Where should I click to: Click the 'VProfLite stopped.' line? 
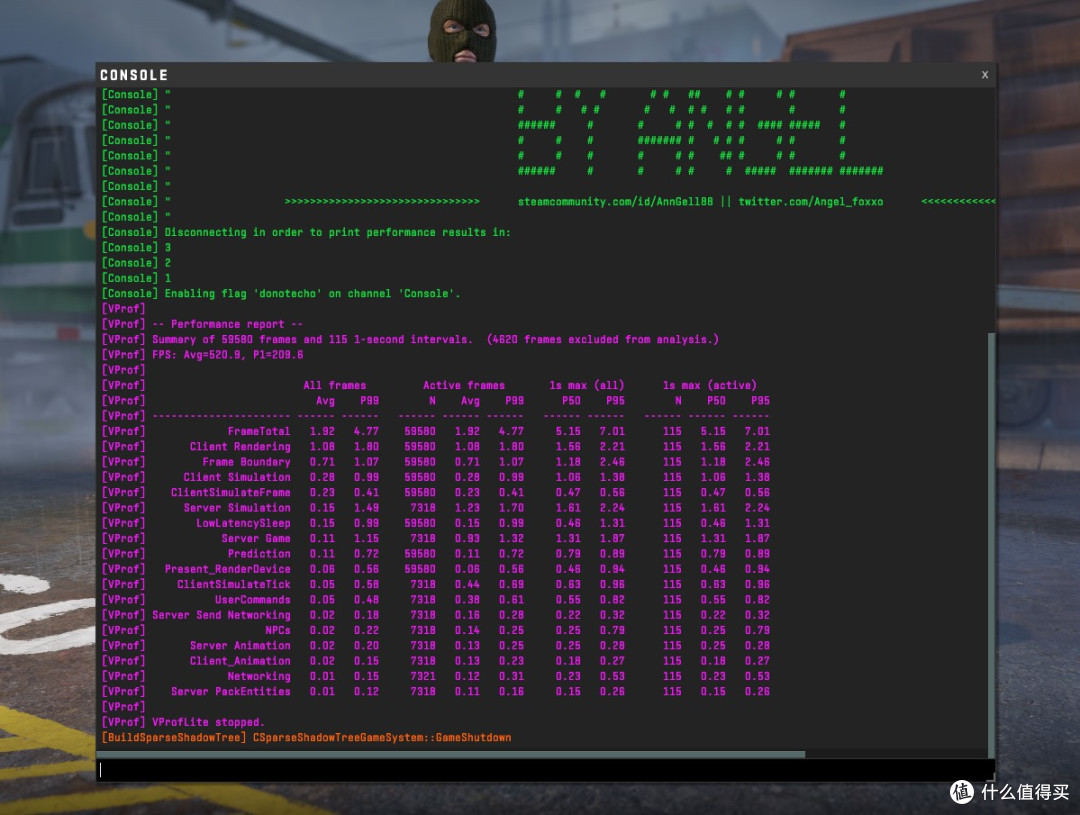(183, 722)
